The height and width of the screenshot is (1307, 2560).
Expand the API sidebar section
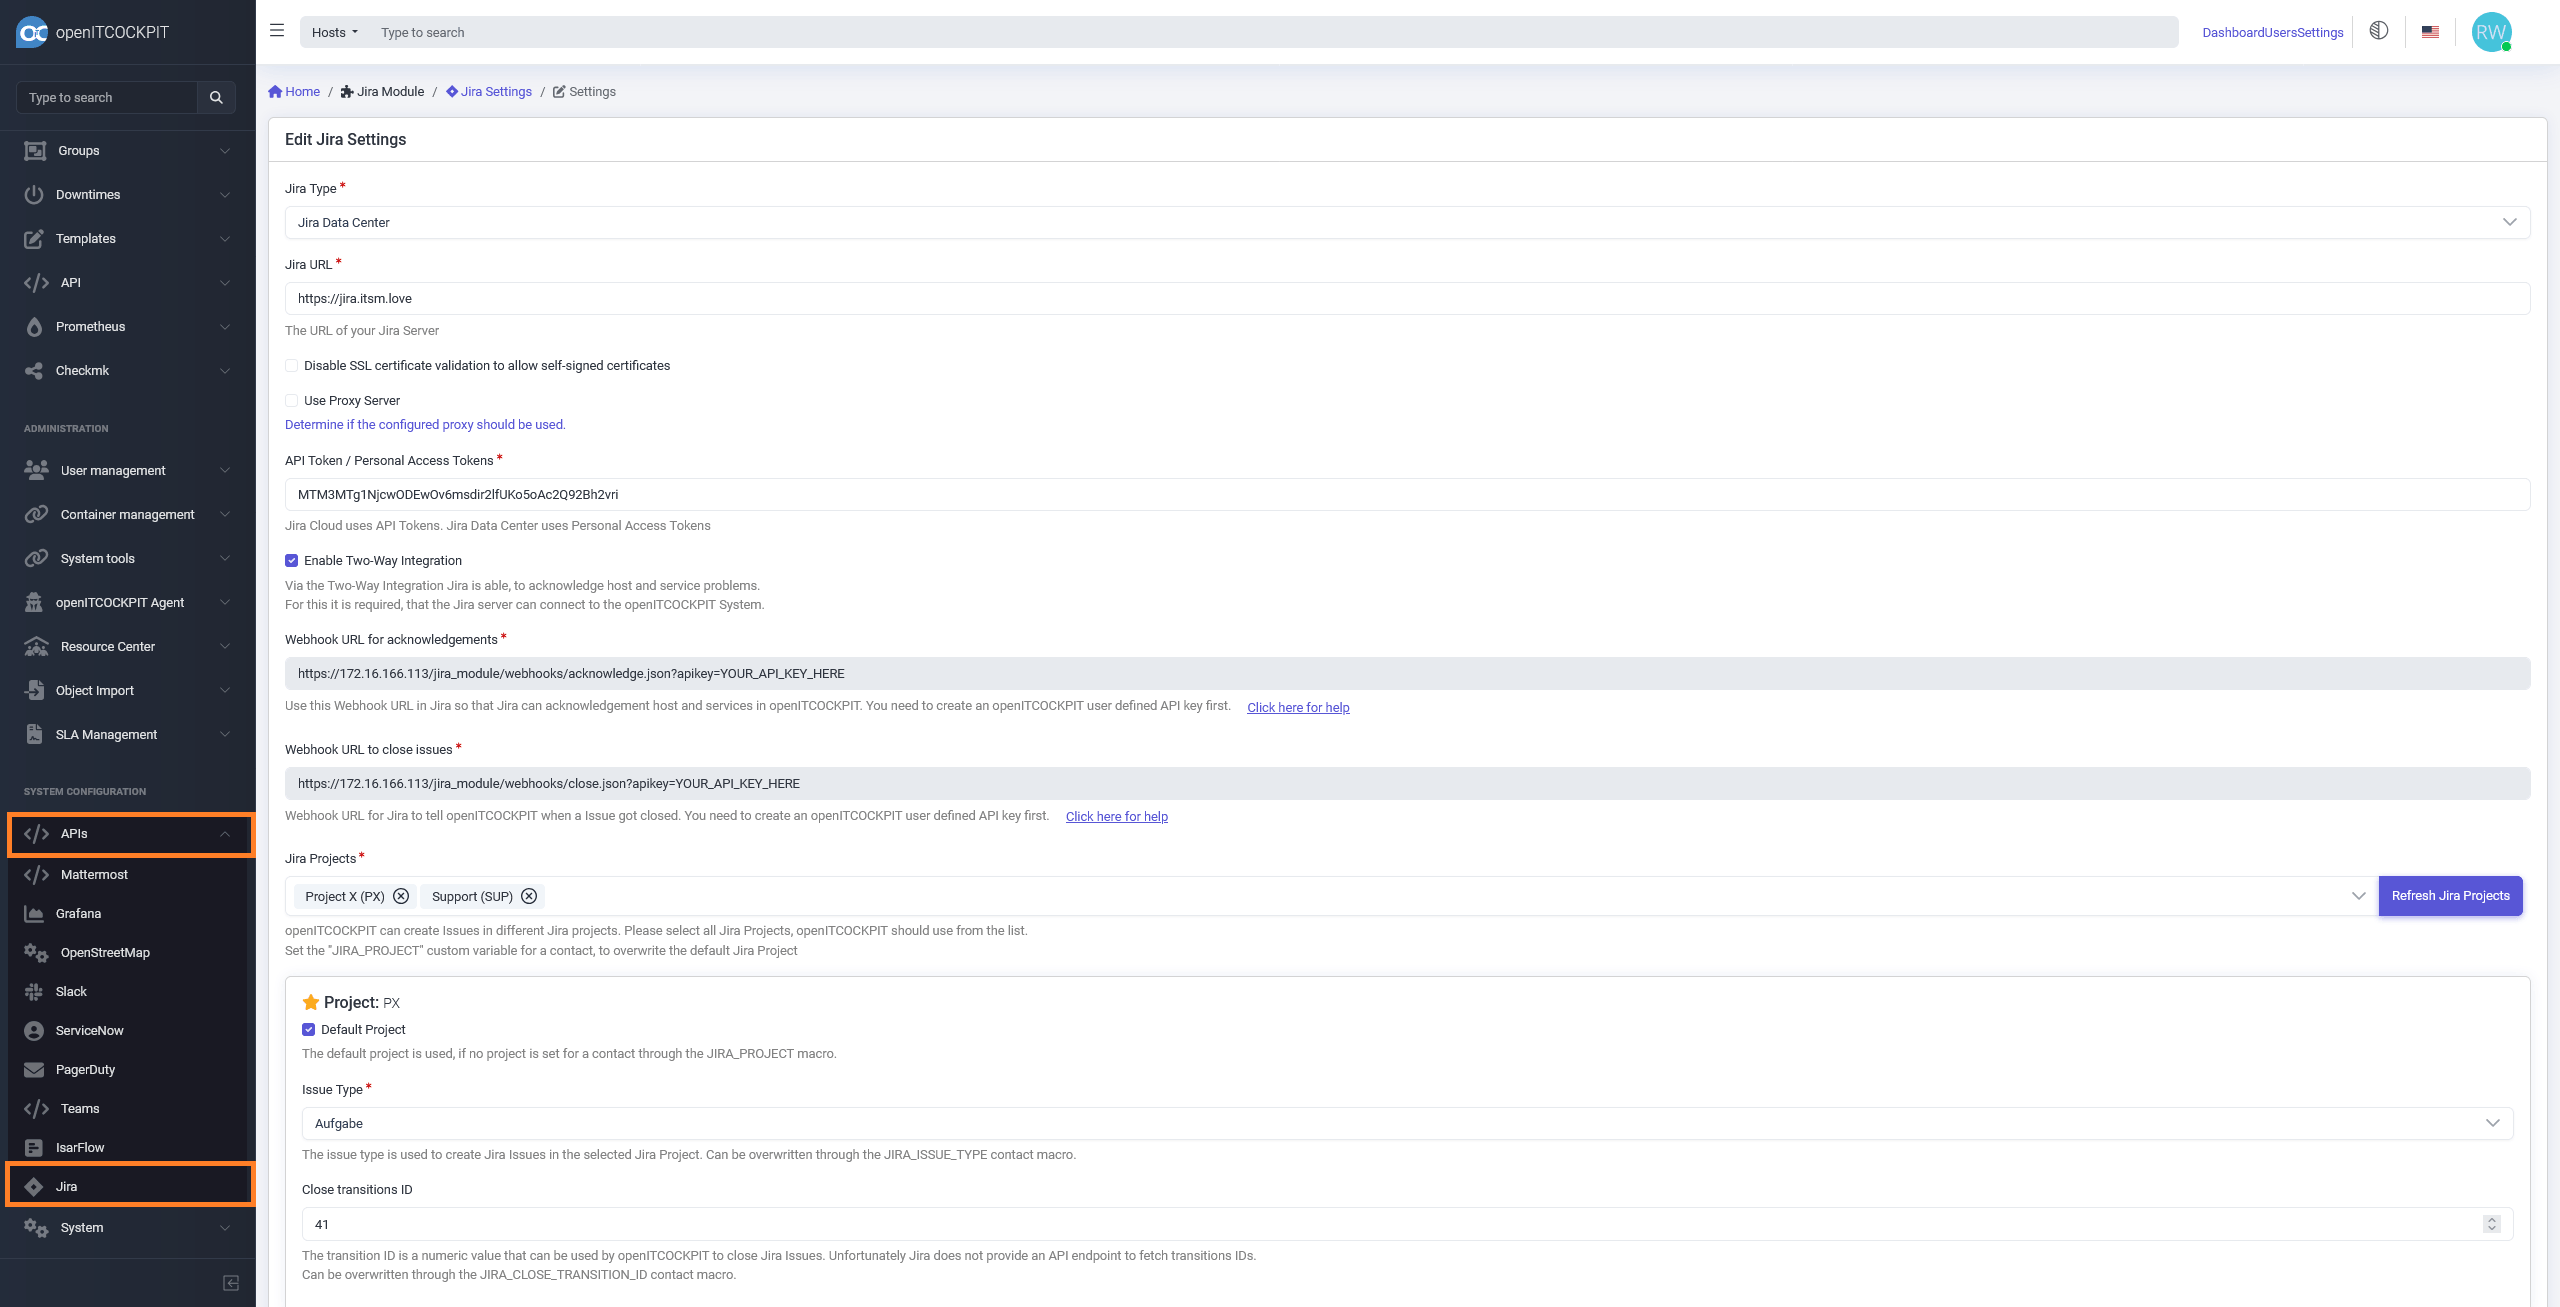pyautogui.click(x=128, y=282)
